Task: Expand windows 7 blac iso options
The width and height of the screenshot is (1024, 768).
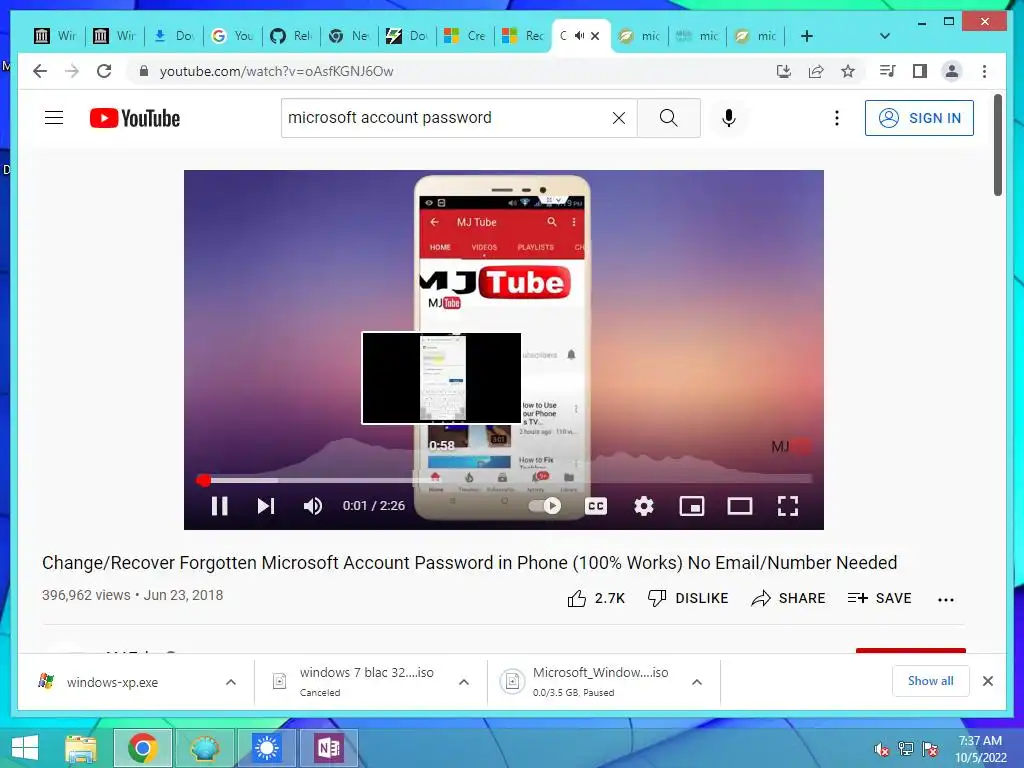Action: pos(464,682)
